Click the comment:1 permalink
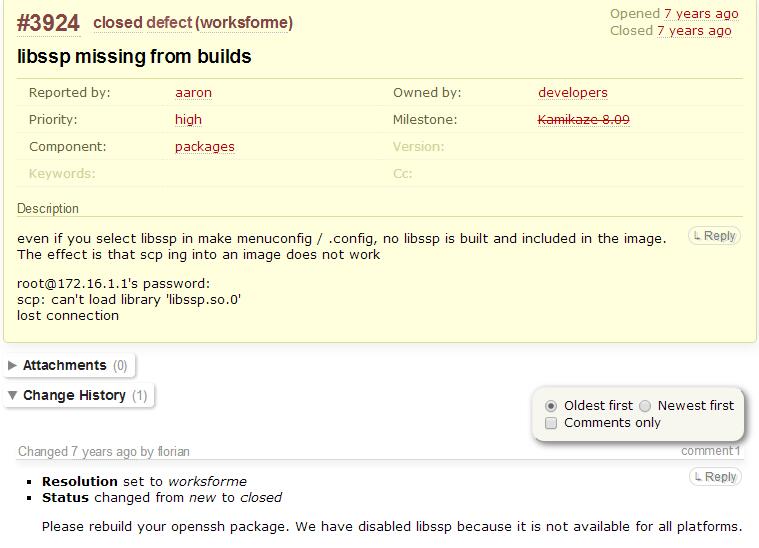 (710, 451)
